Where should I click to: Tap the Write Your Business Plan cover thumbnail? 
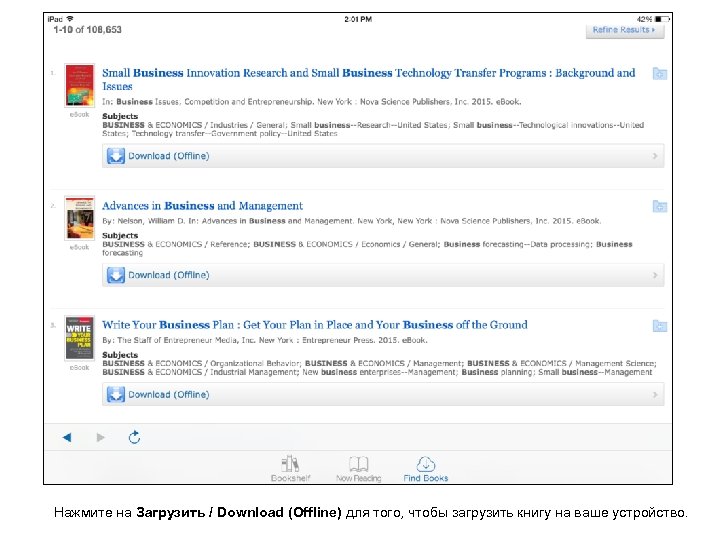click(x=79, y=339)
